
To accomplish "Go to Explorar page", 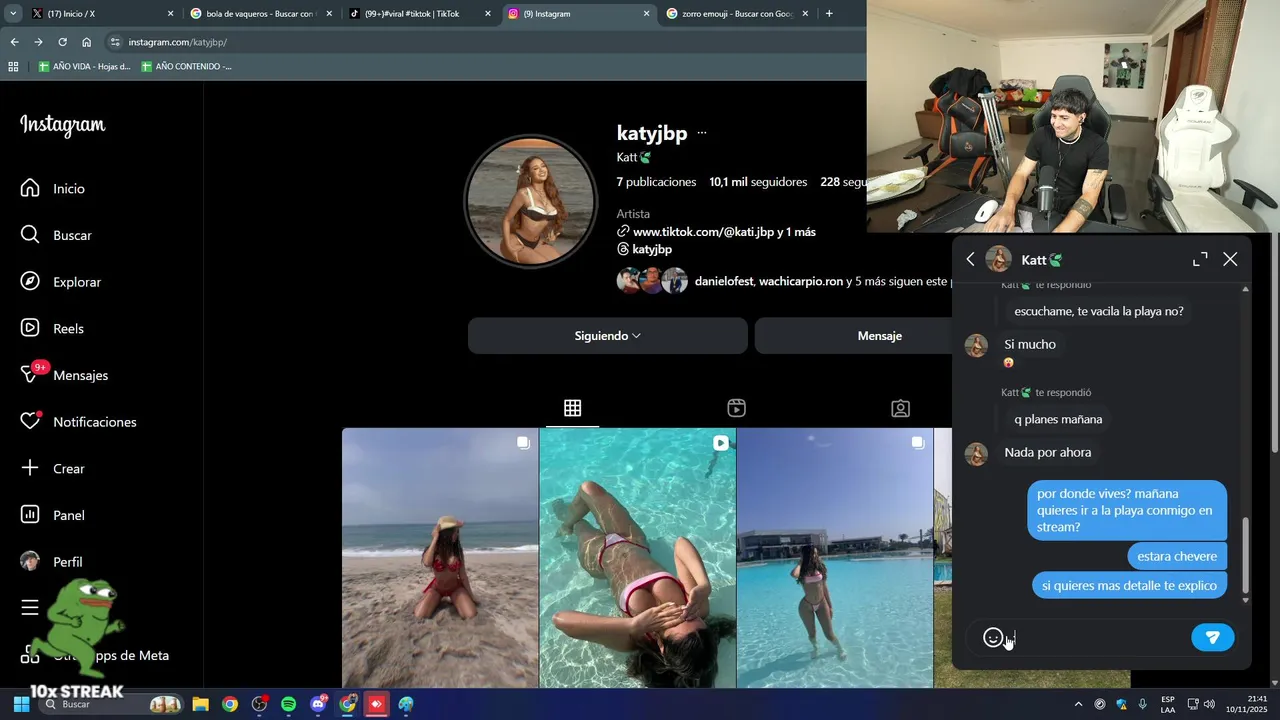I will [62, 282].
